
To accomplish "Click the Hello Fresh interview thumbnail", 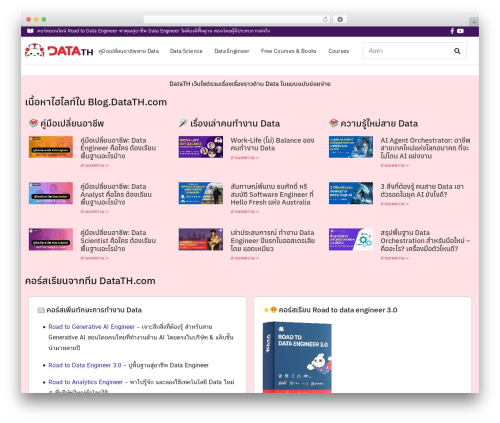I will 201,193.
